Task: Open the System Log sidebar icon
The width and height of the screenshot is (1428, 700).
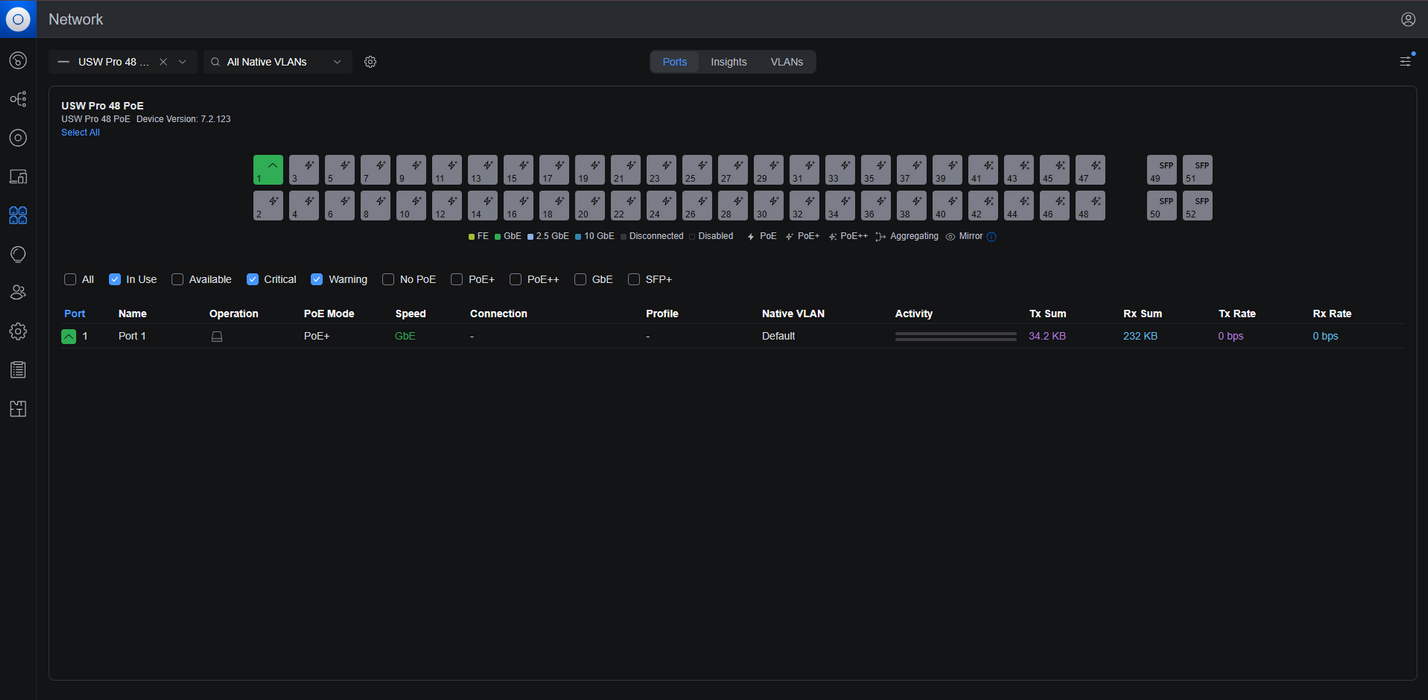Action: [x=18, y=370]
